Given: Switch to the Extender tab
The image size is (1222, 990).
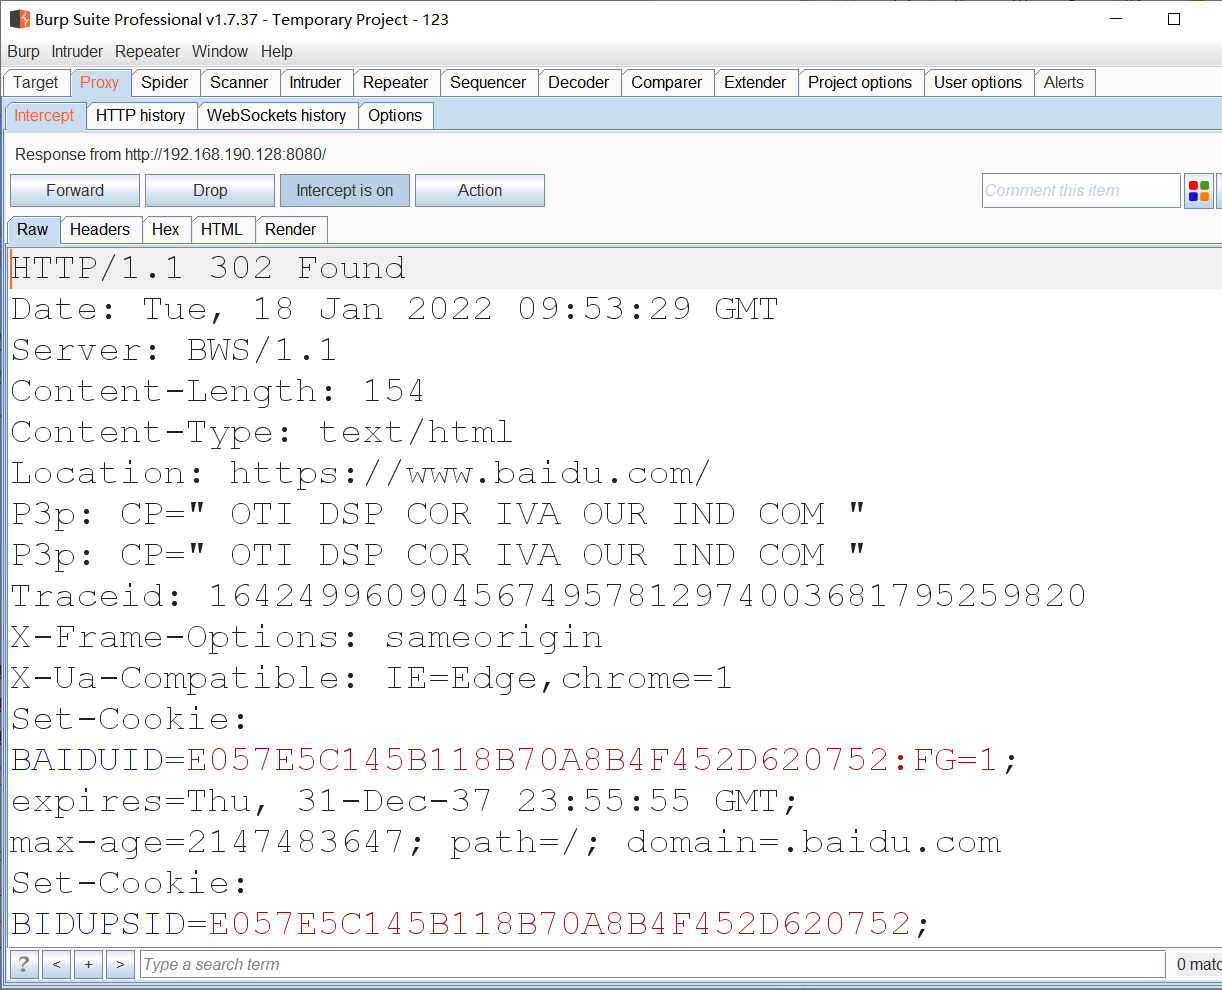Looking at the screenshot, I should click(755, 83).
